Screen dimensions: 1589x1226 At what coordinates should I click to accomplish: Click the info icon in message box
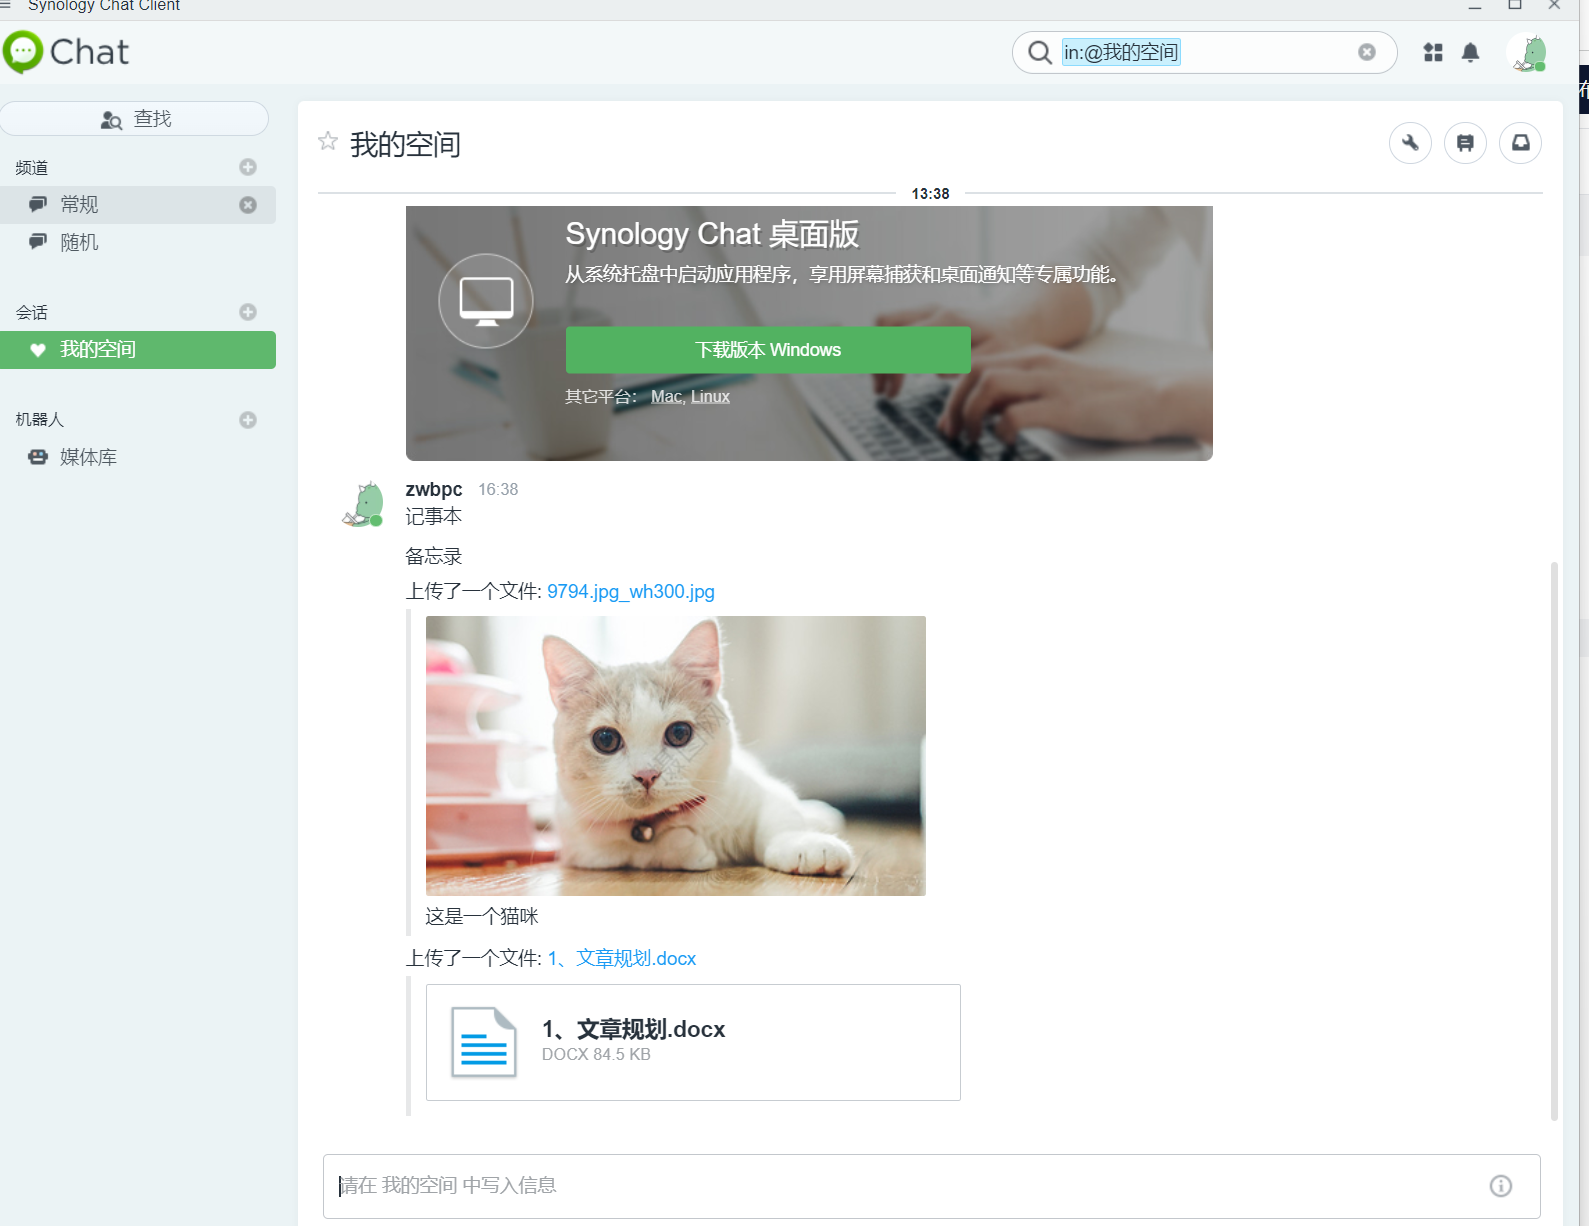coord(1501,1186)
